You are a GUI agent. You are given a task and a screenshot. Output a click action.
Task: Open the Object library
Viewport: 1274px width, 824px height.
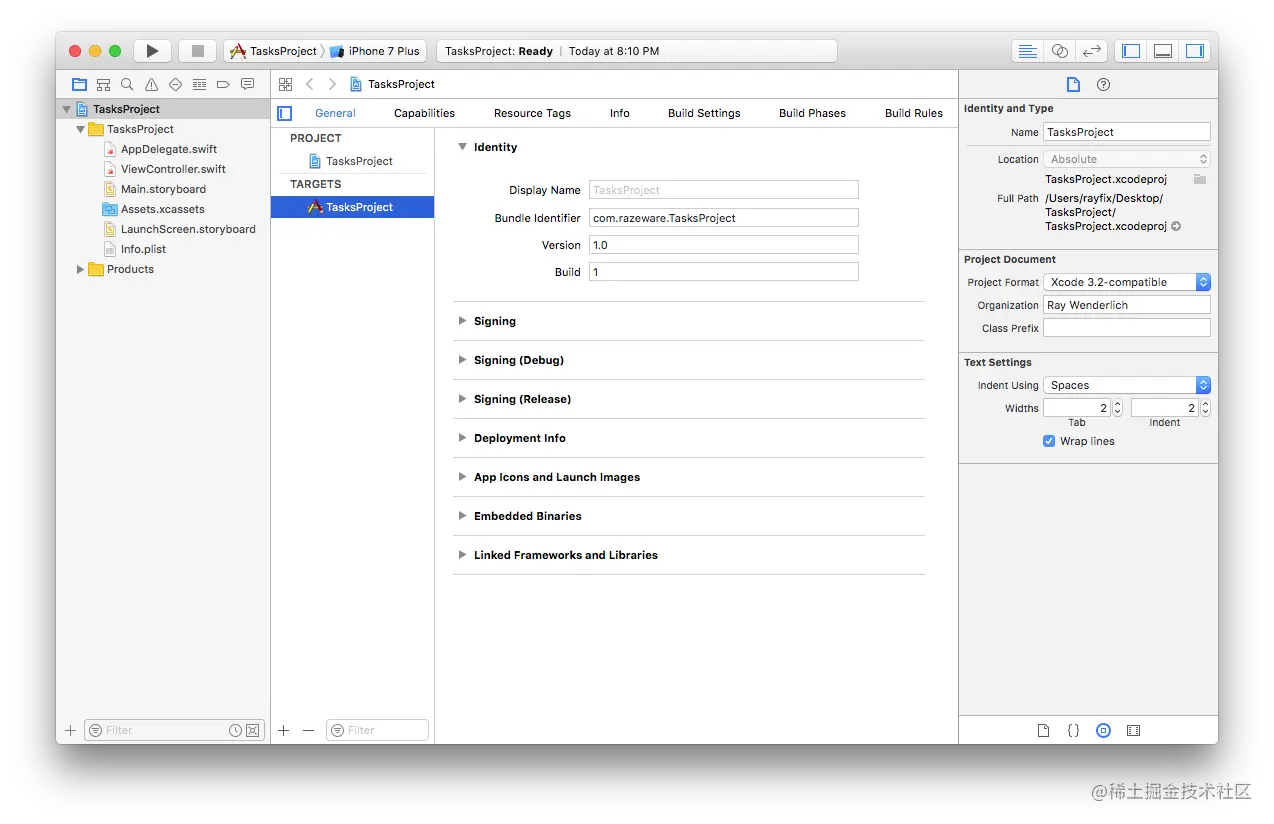click(x=1103, y=730)
